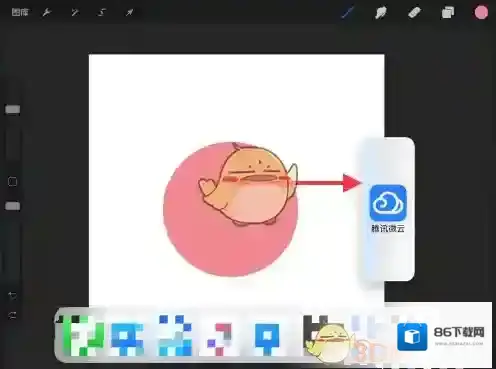This screenshot has height=369, width=496.
Task: Activate the Selection S-ribbon tool
Action: click(x=102, y=13)
